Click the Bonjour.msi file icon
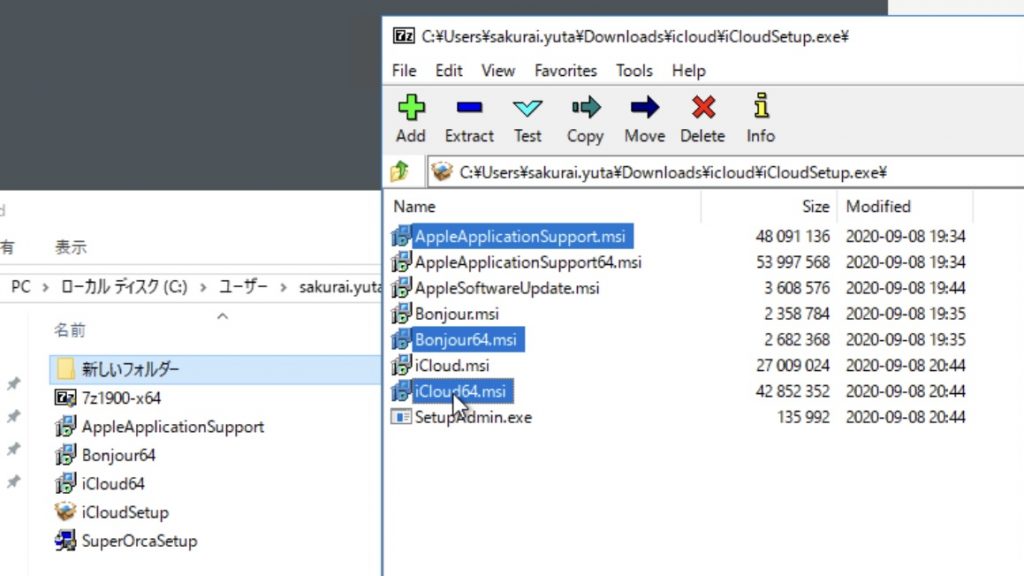Screen dimensions: 1024x576 point(401,313)
